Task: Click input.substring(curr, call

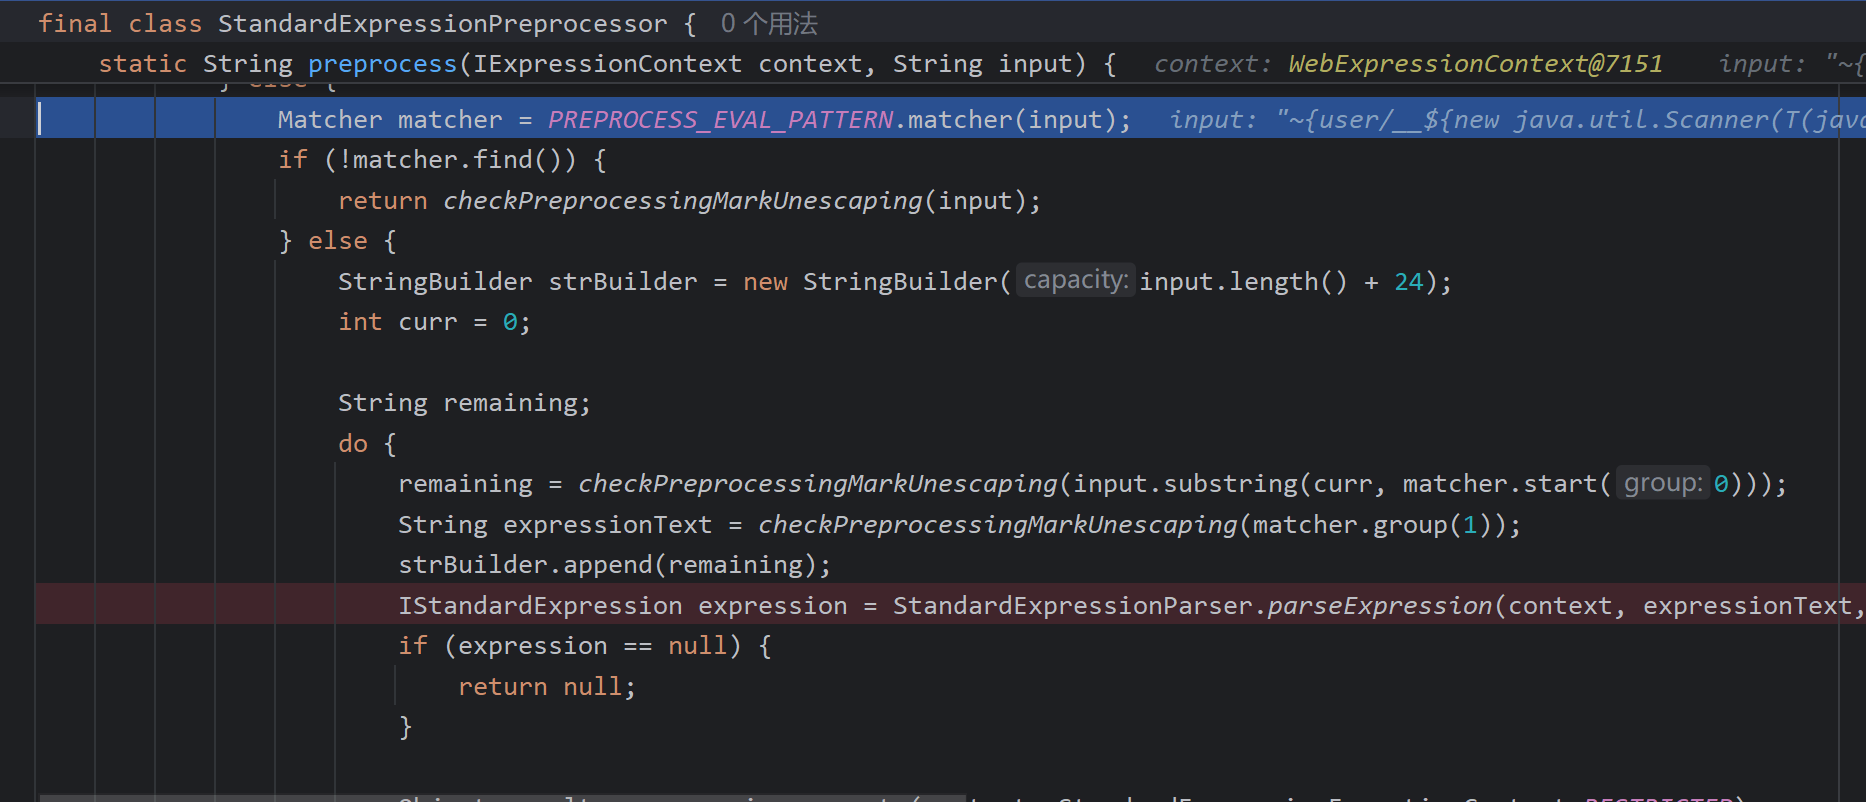Action: (x=1230, y=484)
